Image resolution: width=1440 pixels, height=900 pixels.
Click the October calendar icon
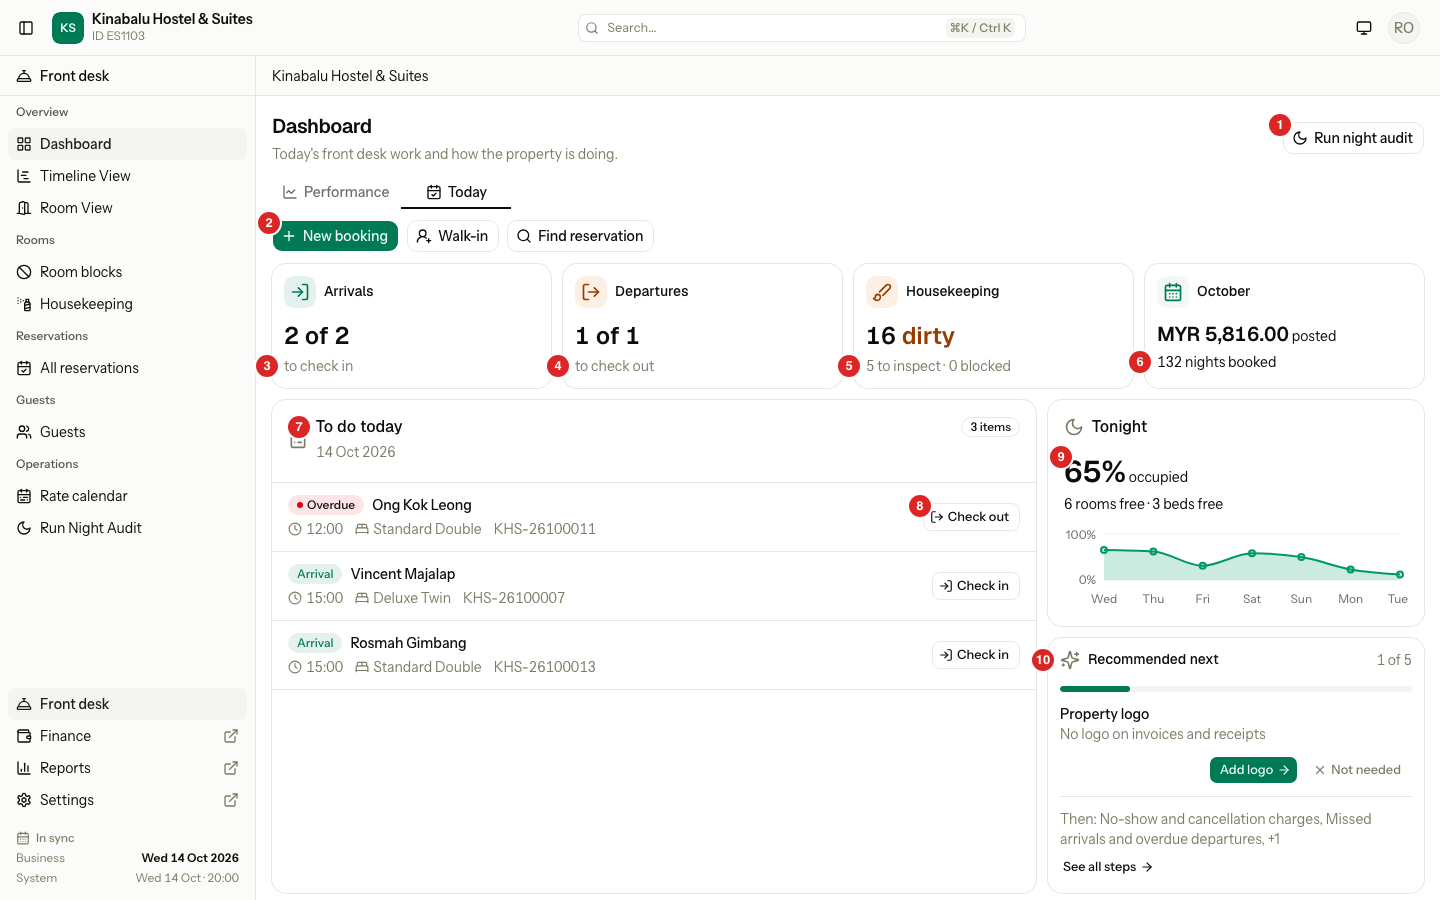pyautogui.click(x=1173, y=292)
